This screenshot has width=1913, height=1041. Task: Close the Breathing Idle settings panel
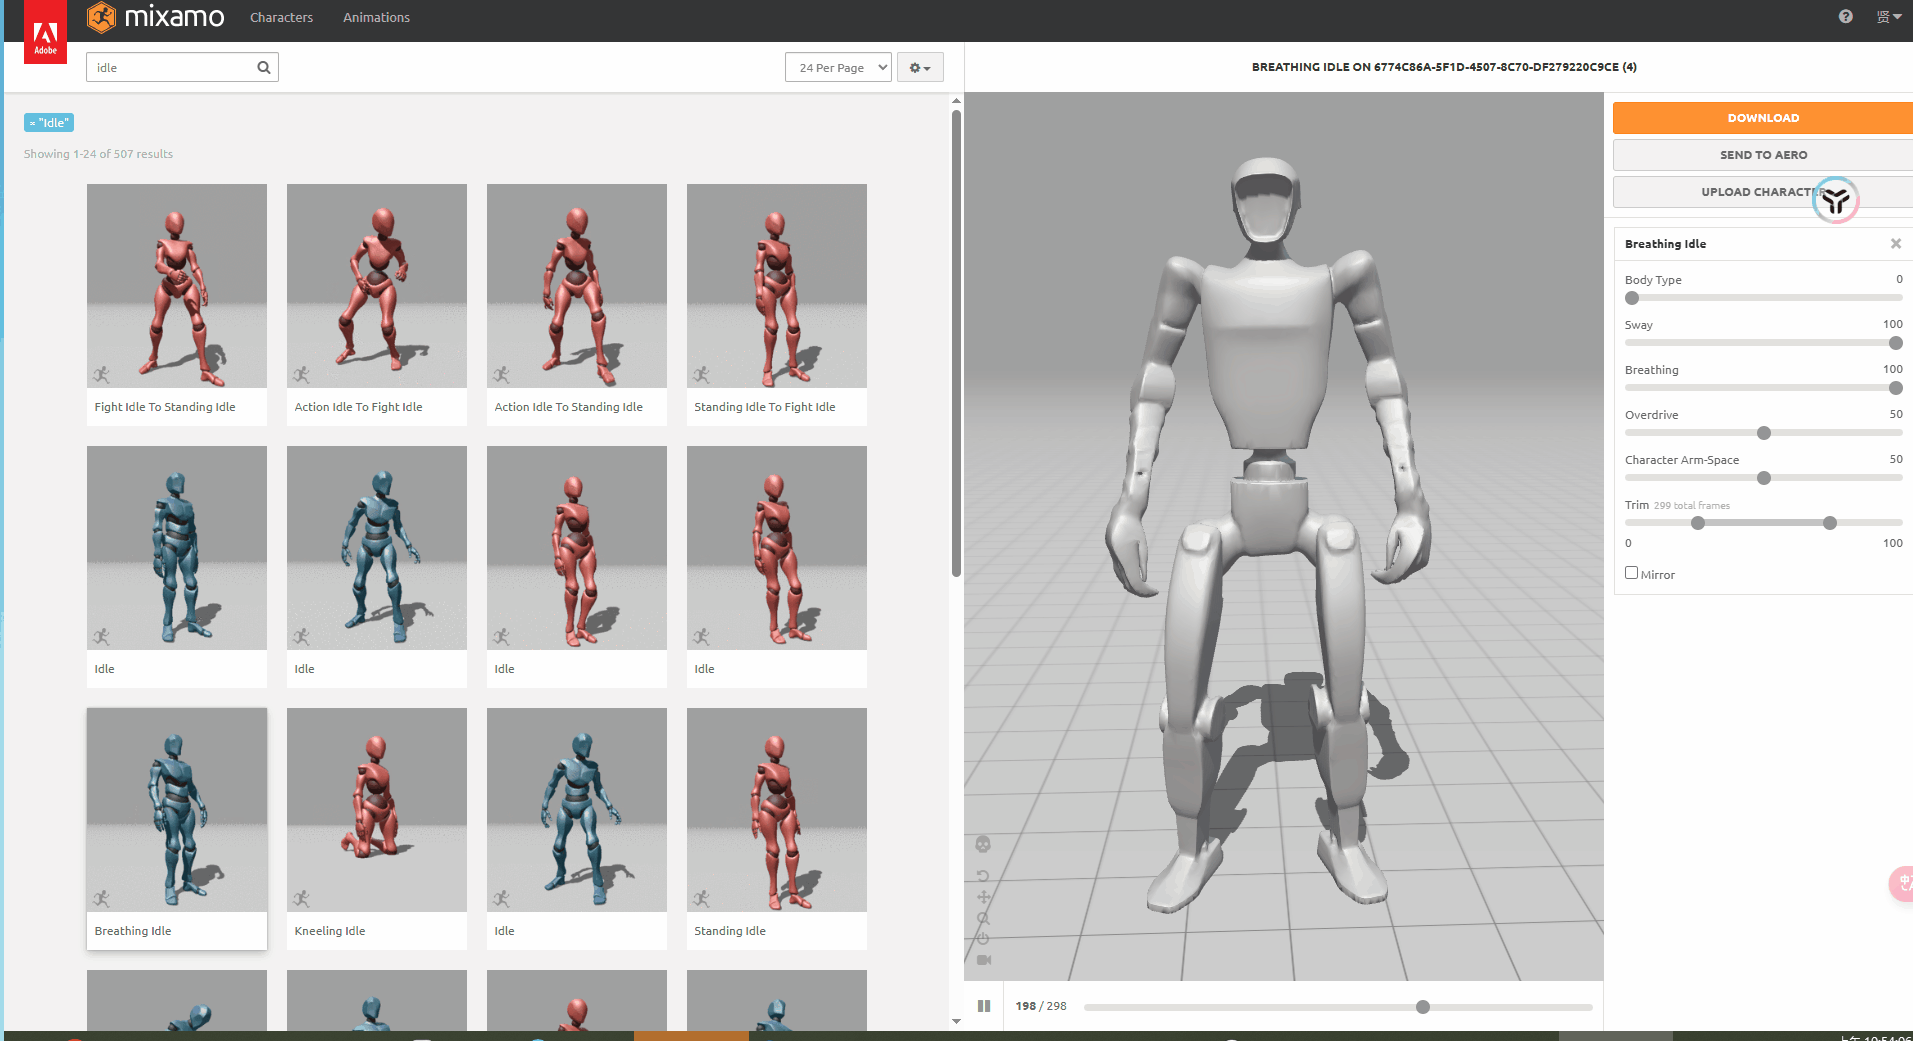[1895, 244]
